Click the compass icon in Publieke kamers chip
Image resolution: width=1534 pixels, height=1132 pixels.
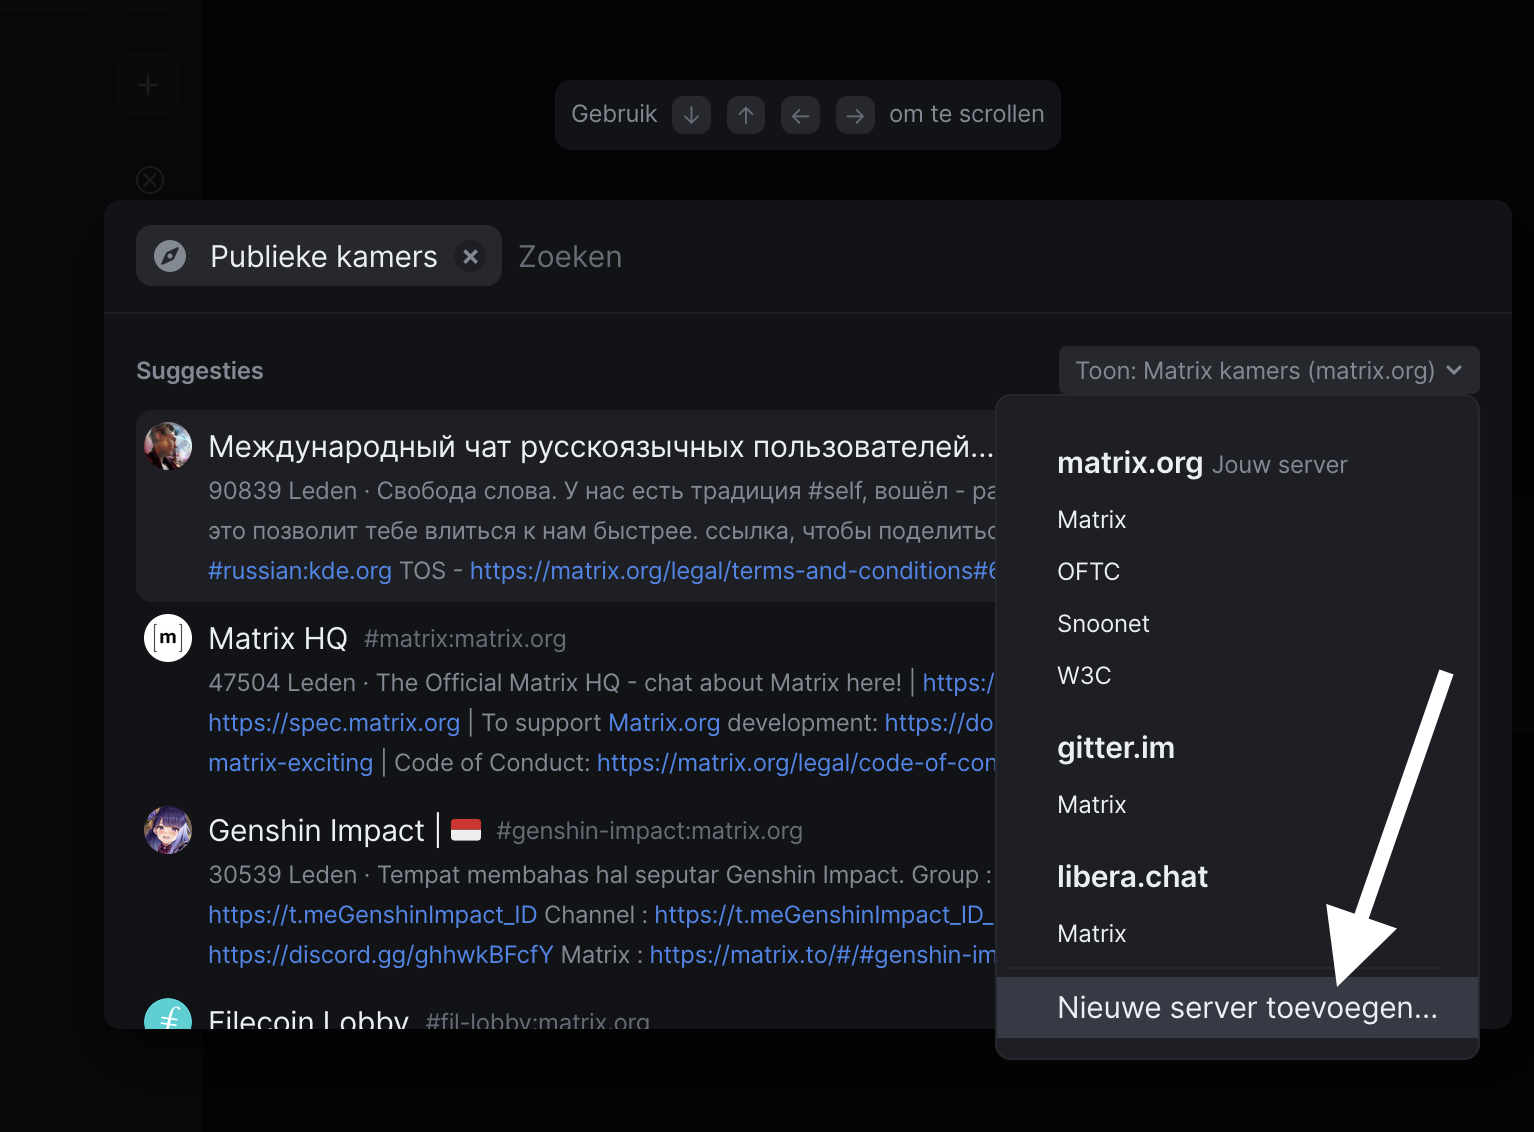click(x=170, y=257)
